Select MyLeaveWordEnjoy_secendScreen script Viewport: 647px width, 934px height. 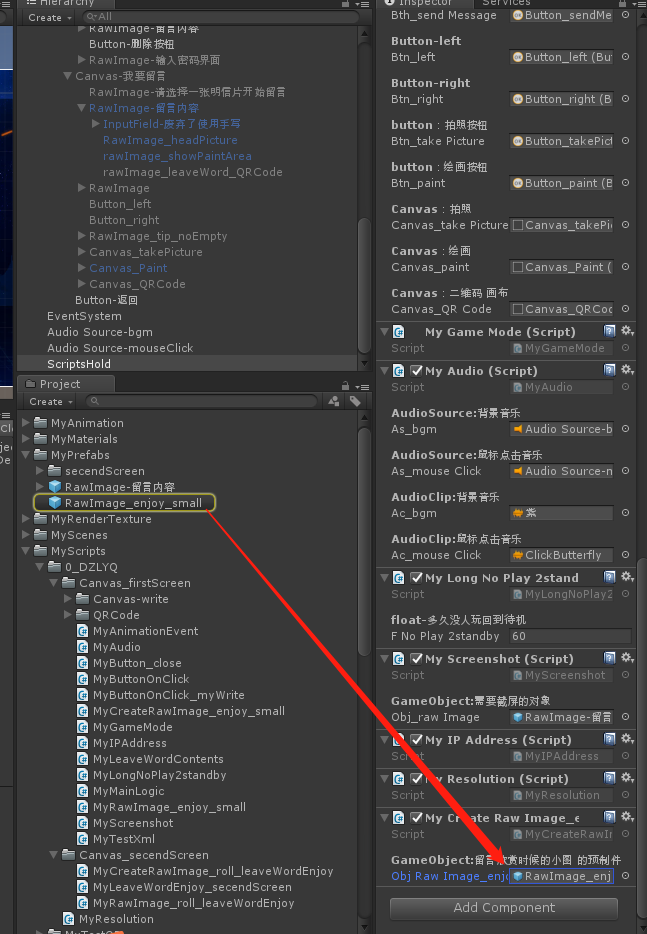pos(185,887)
